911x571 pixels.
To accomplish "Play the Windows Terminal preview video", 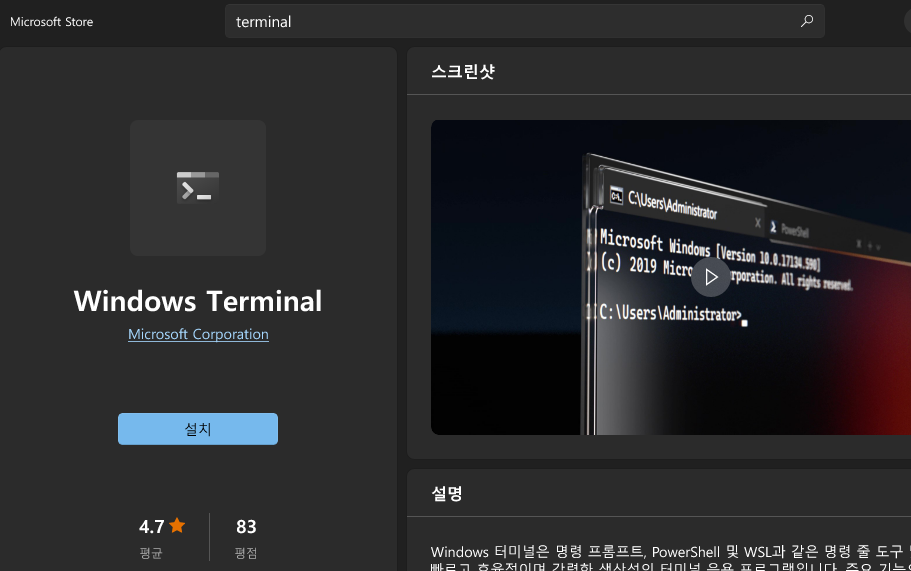I will coord(711,277).
